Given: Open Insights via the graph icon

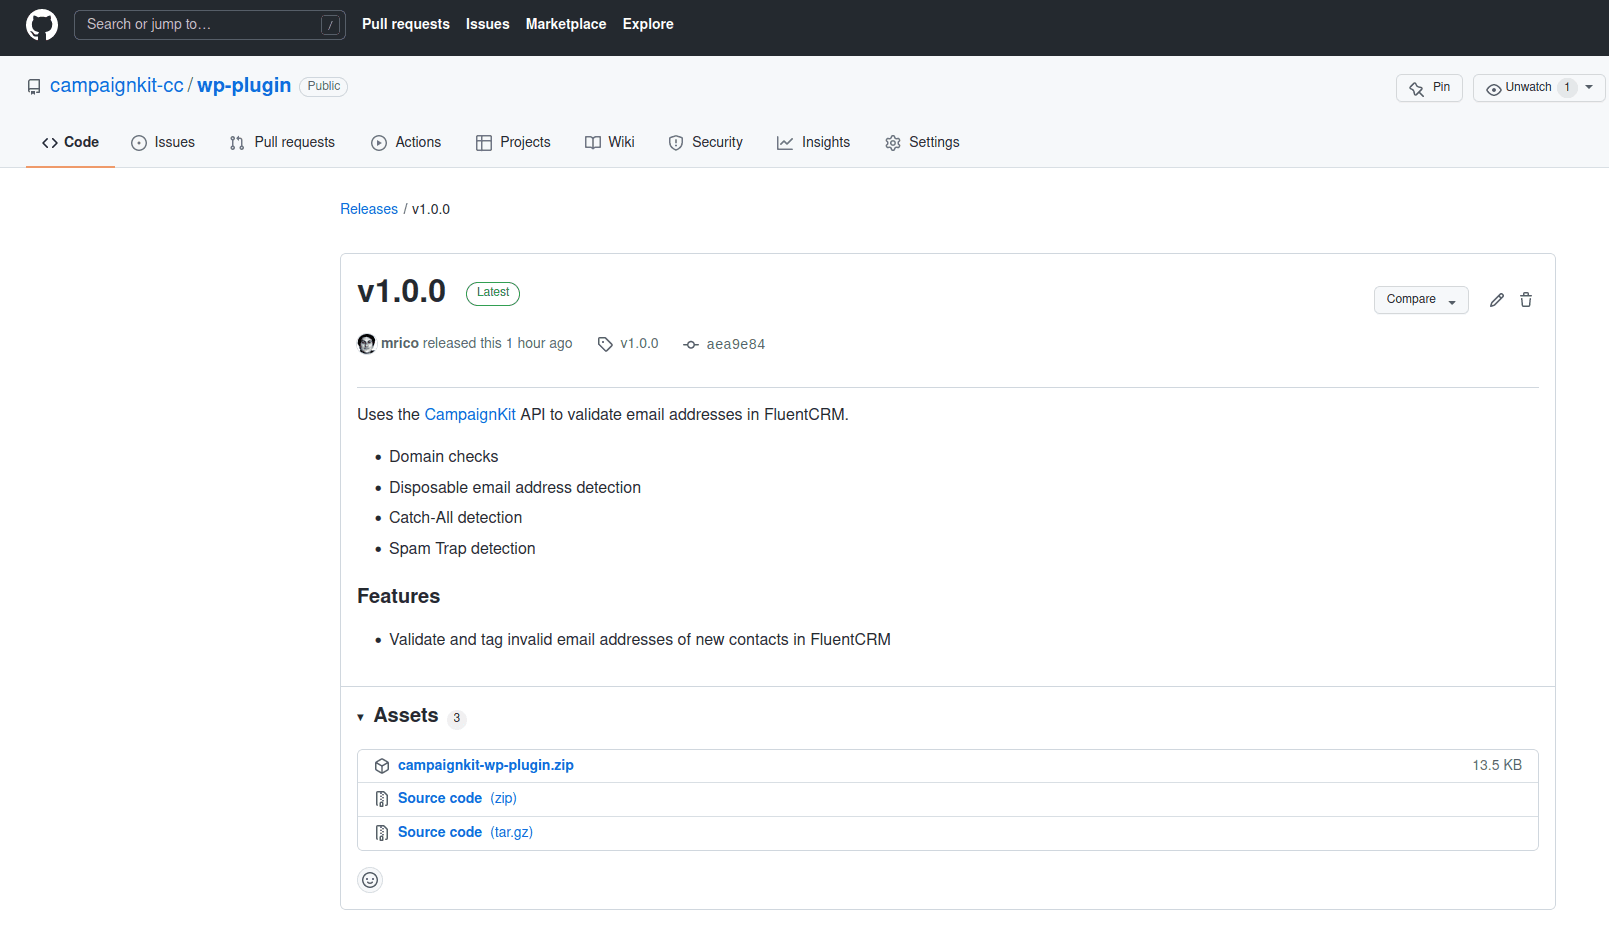Looking at the screenshot, I should [786, 142].
